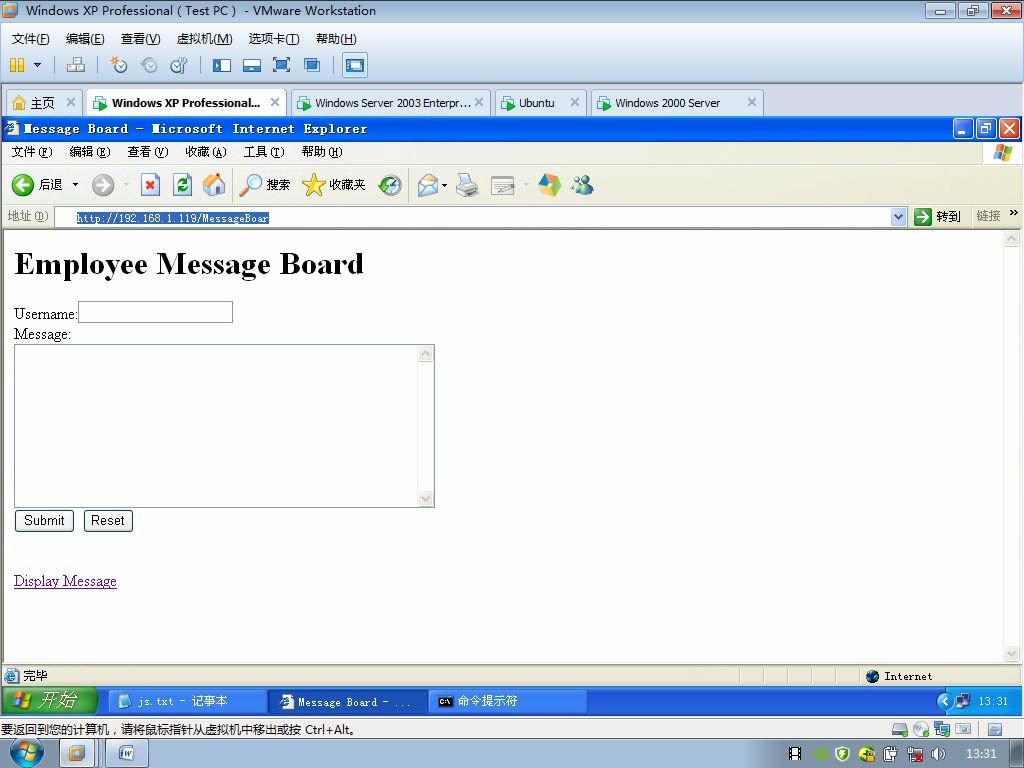Switch to VMware Unity mode icon

pos(312,65)
